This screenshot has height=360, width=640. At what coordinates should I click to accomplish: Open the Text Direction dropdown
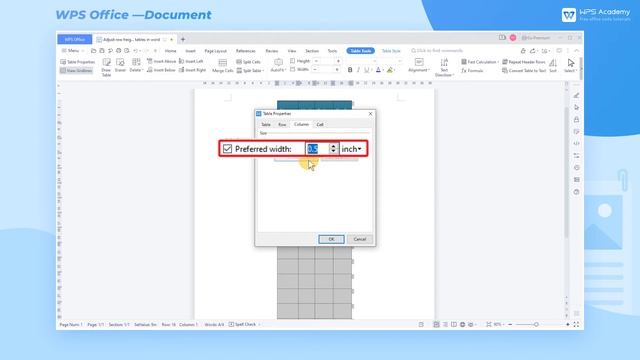[444, 67]
